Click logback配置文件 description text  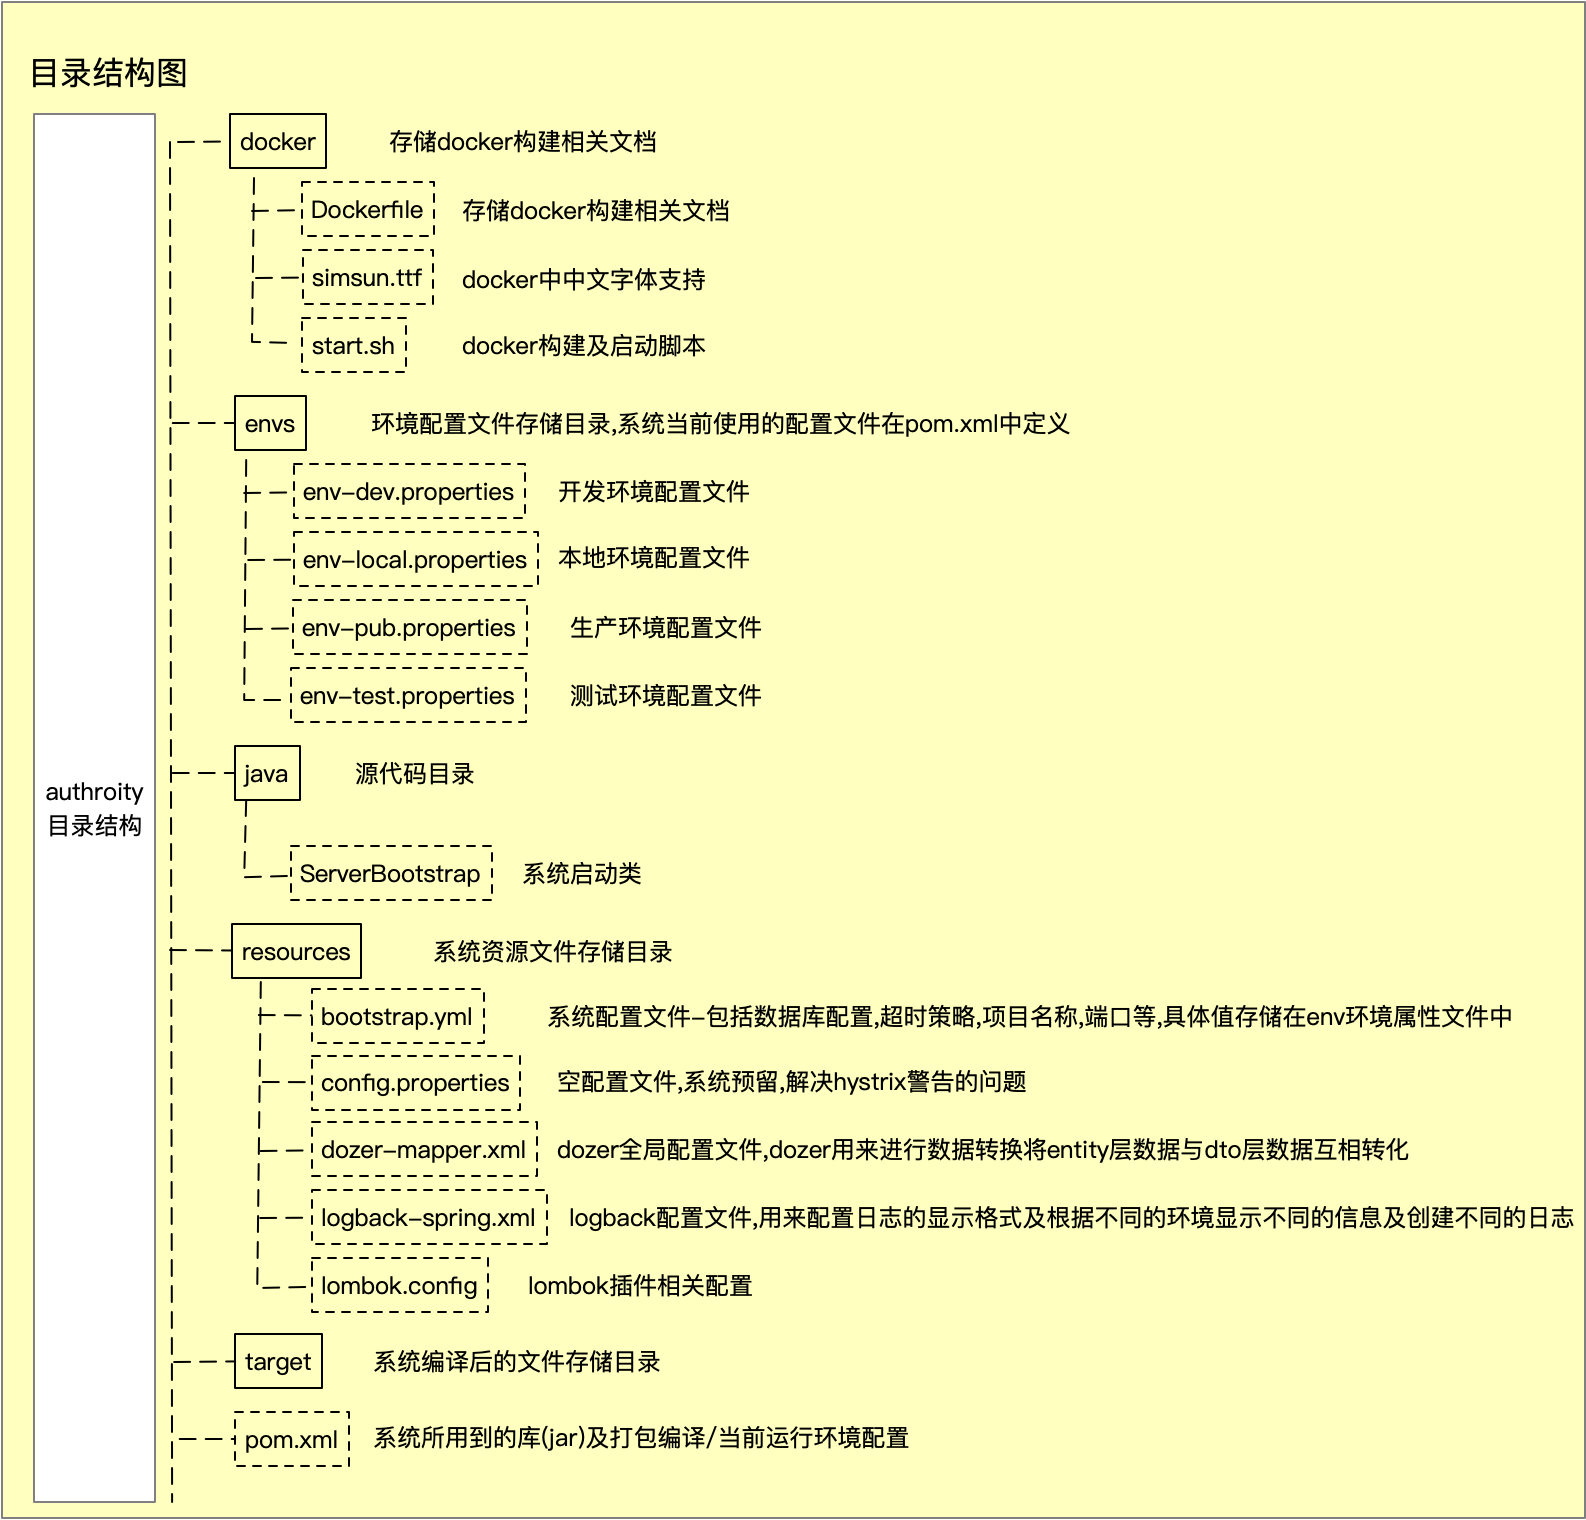point(1072,1218)
